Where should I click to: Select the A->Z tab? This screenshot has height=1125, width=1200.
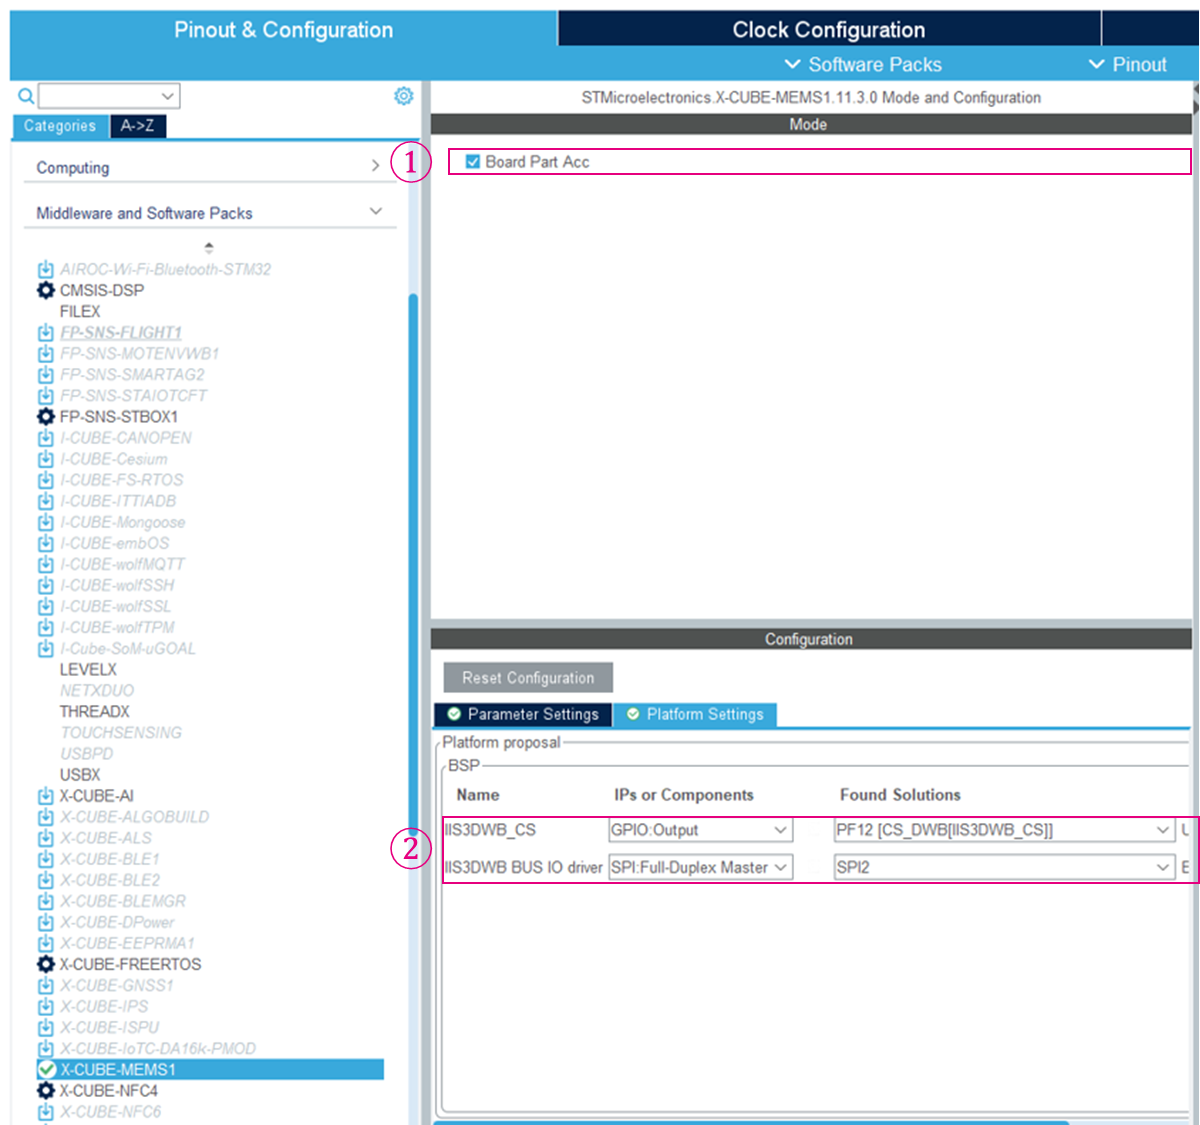[x=137, y=126]
